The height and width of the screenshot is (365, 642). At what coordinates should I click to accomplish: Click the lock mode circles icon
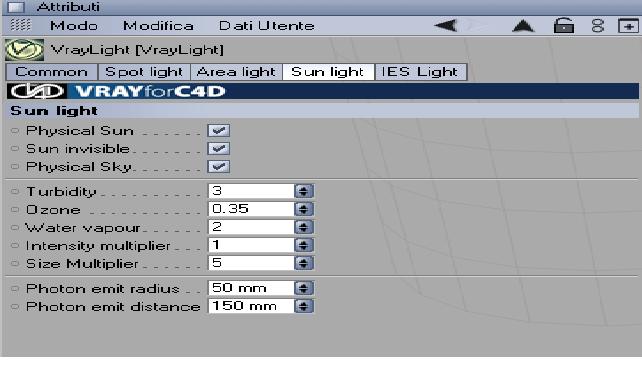tap(598, 26)
